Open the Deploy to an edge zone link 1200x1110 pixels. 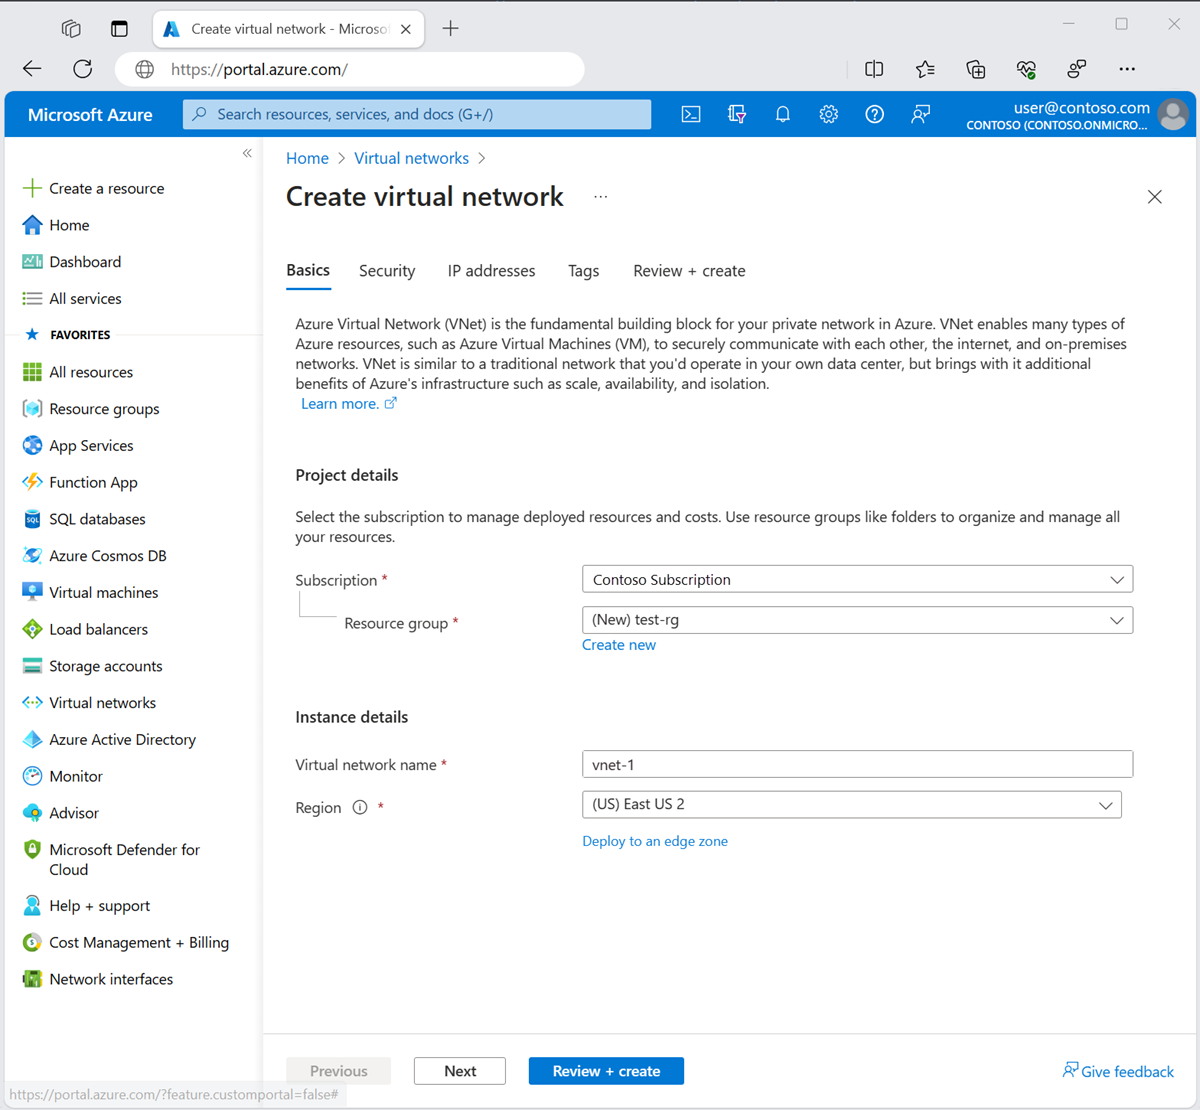coord(655,841)
